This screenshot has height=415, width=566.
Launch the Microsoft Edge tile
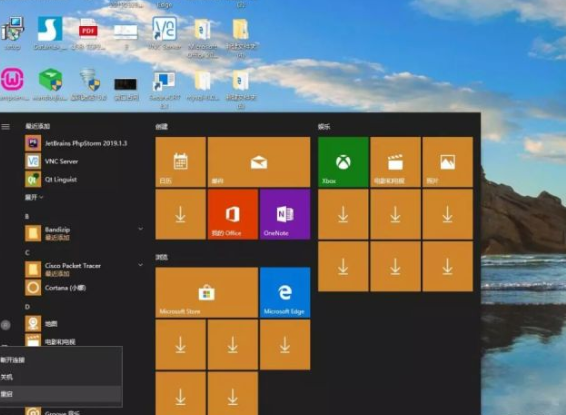tap(285, 292)
